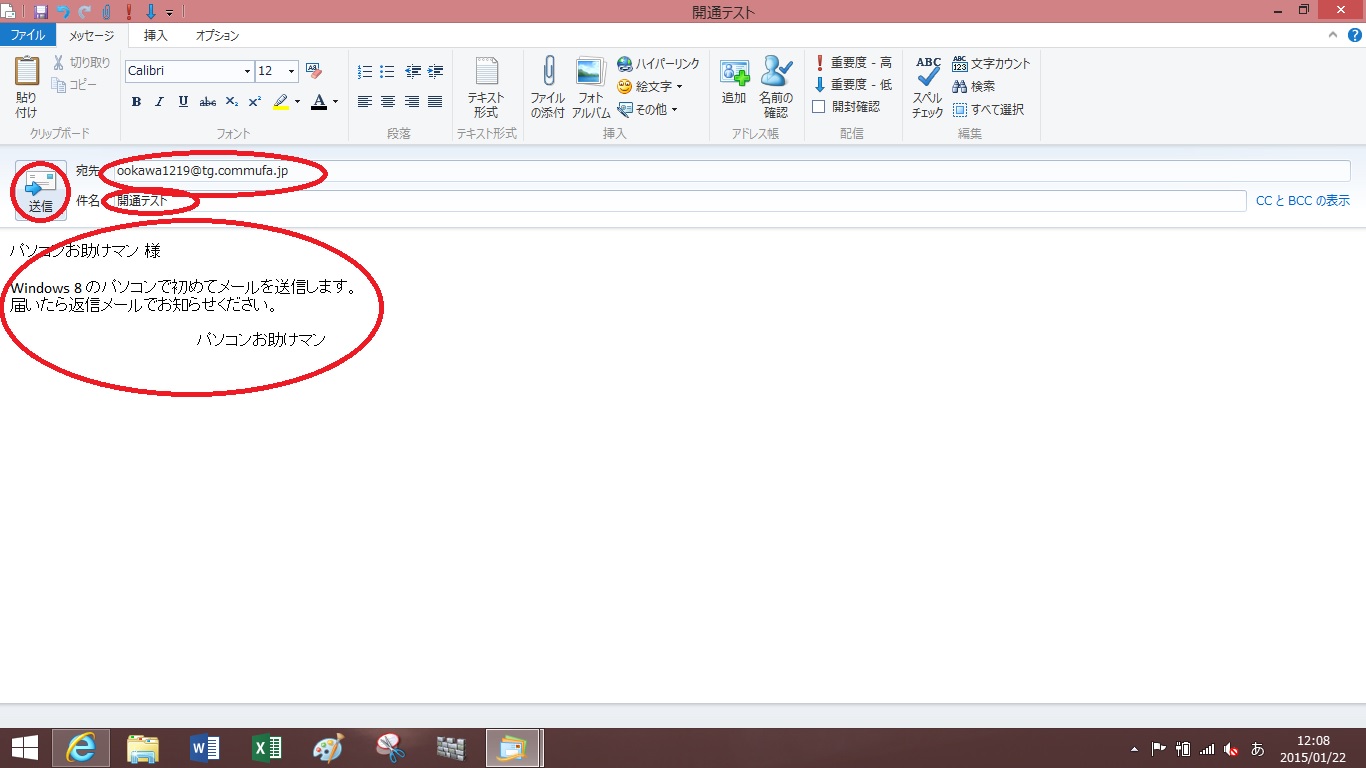Apply yellow text highlight color
The height and width of the screenshot is (768, 1366).
281,101
